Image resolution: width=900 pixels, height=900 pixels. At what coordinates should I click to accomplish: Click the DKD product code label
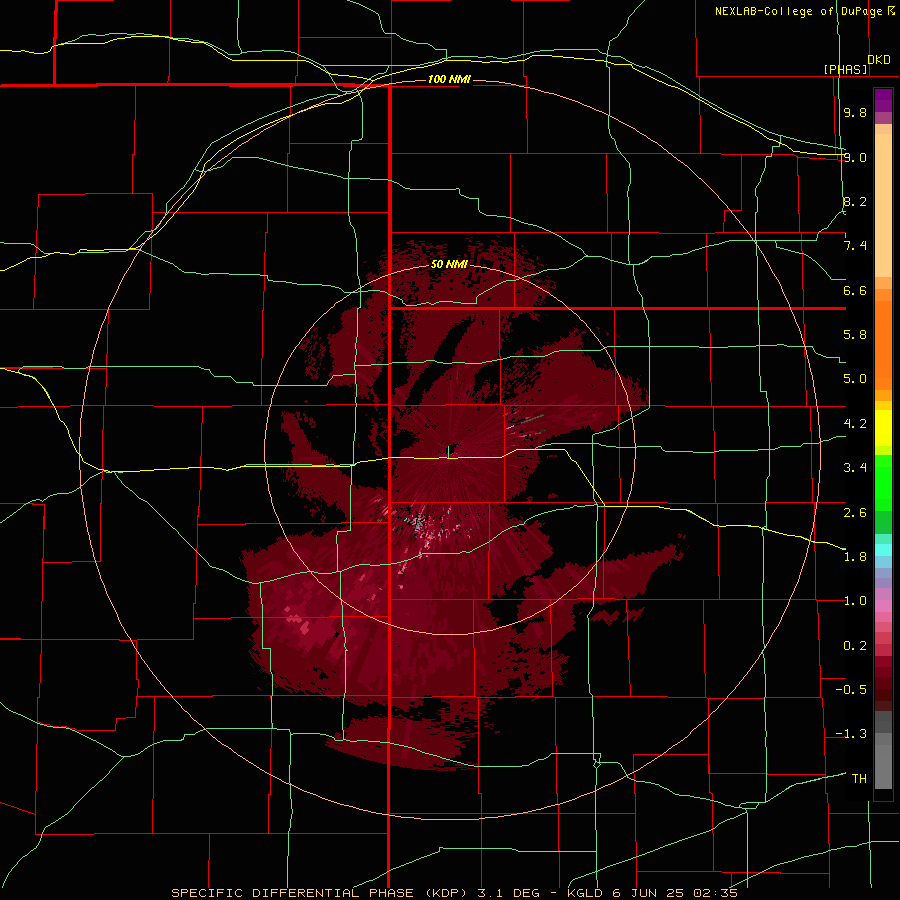(879, 60)
